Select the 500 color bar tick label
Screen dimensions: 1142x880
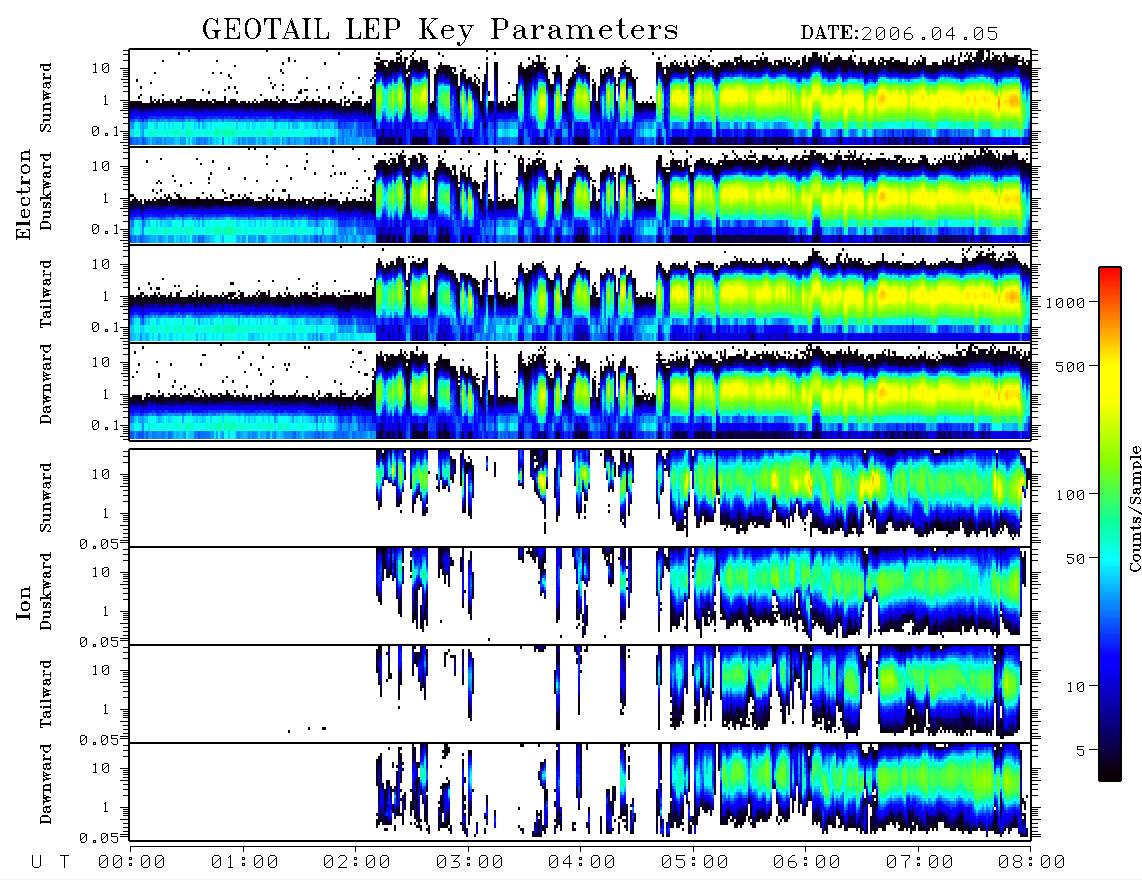tap(1070, 367)
